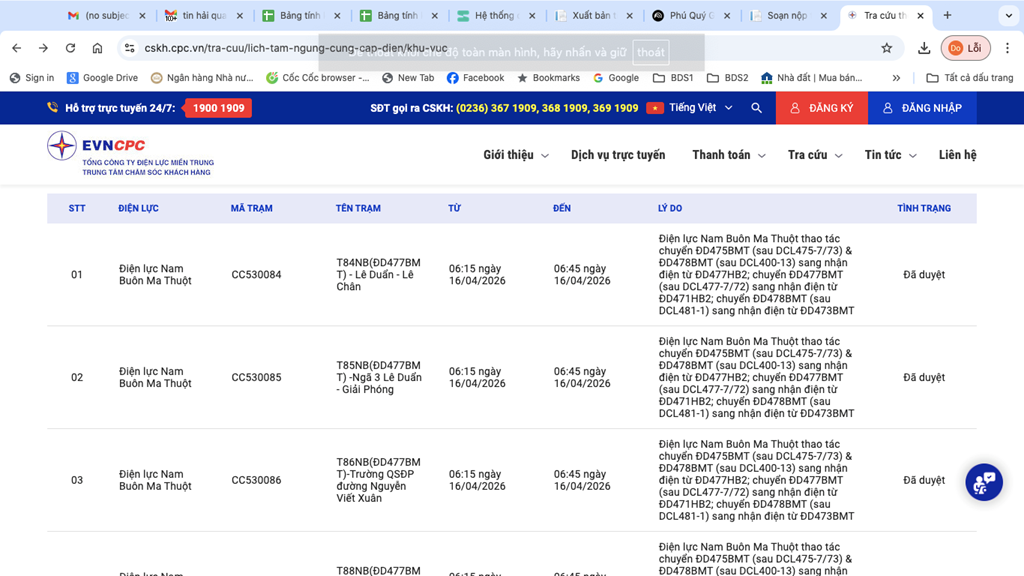The height and width of the screenshot is (576, 1024).
Task: Reload the page
Action: pyautogui.click(x=70, y=48)
